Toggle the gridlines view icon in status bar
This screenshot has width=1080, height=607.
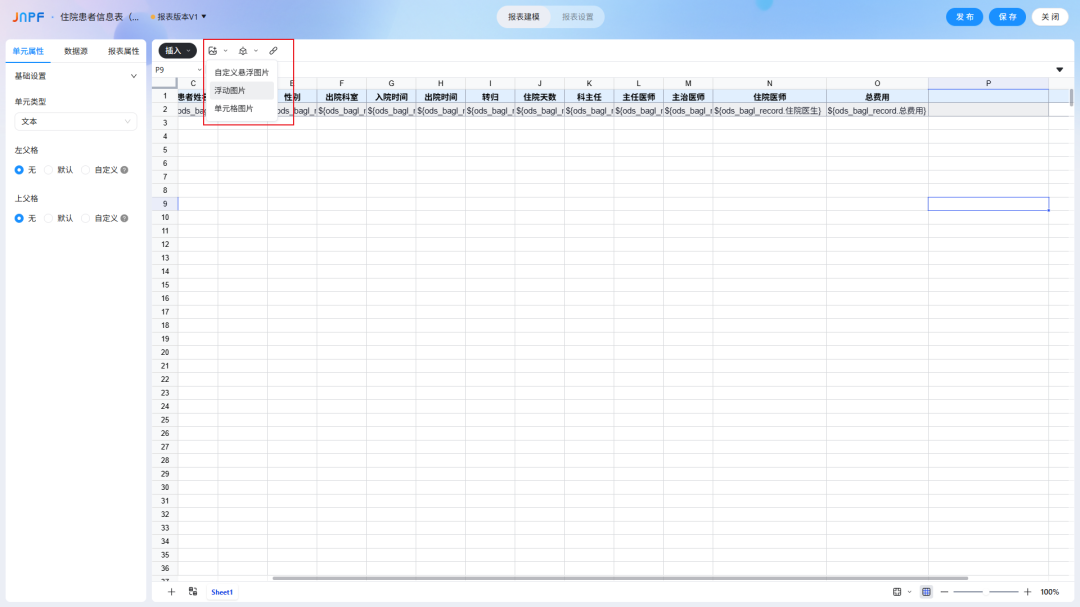tap(926, 592)
